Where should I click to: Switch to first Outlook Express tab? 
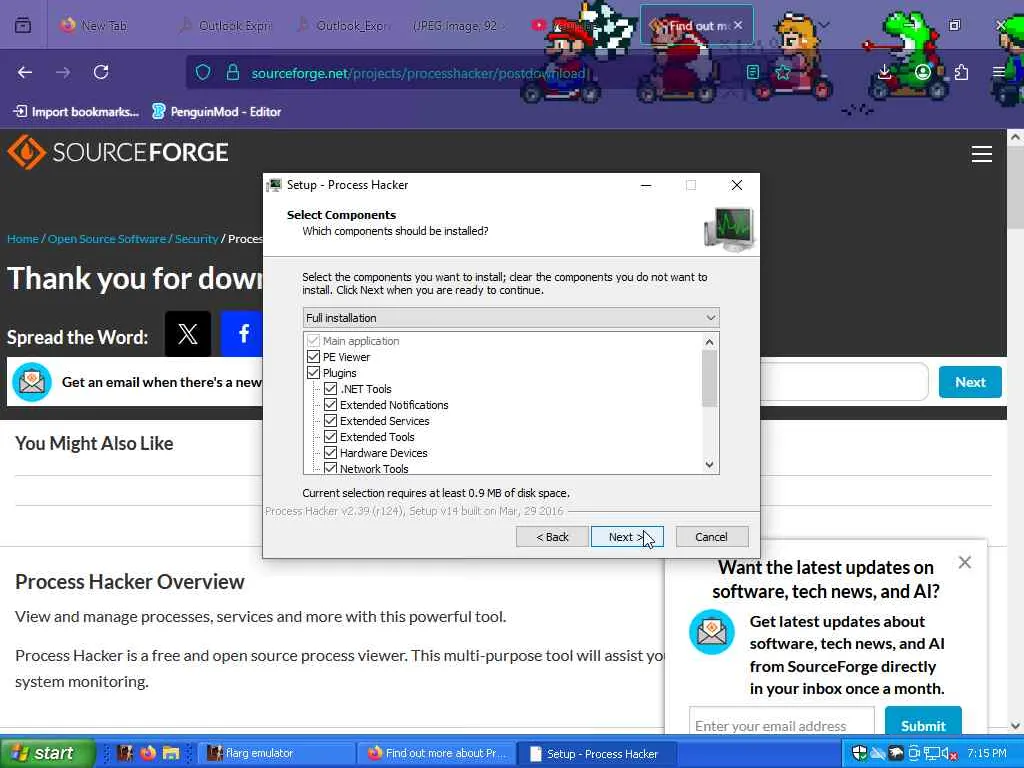coord(225,25)
